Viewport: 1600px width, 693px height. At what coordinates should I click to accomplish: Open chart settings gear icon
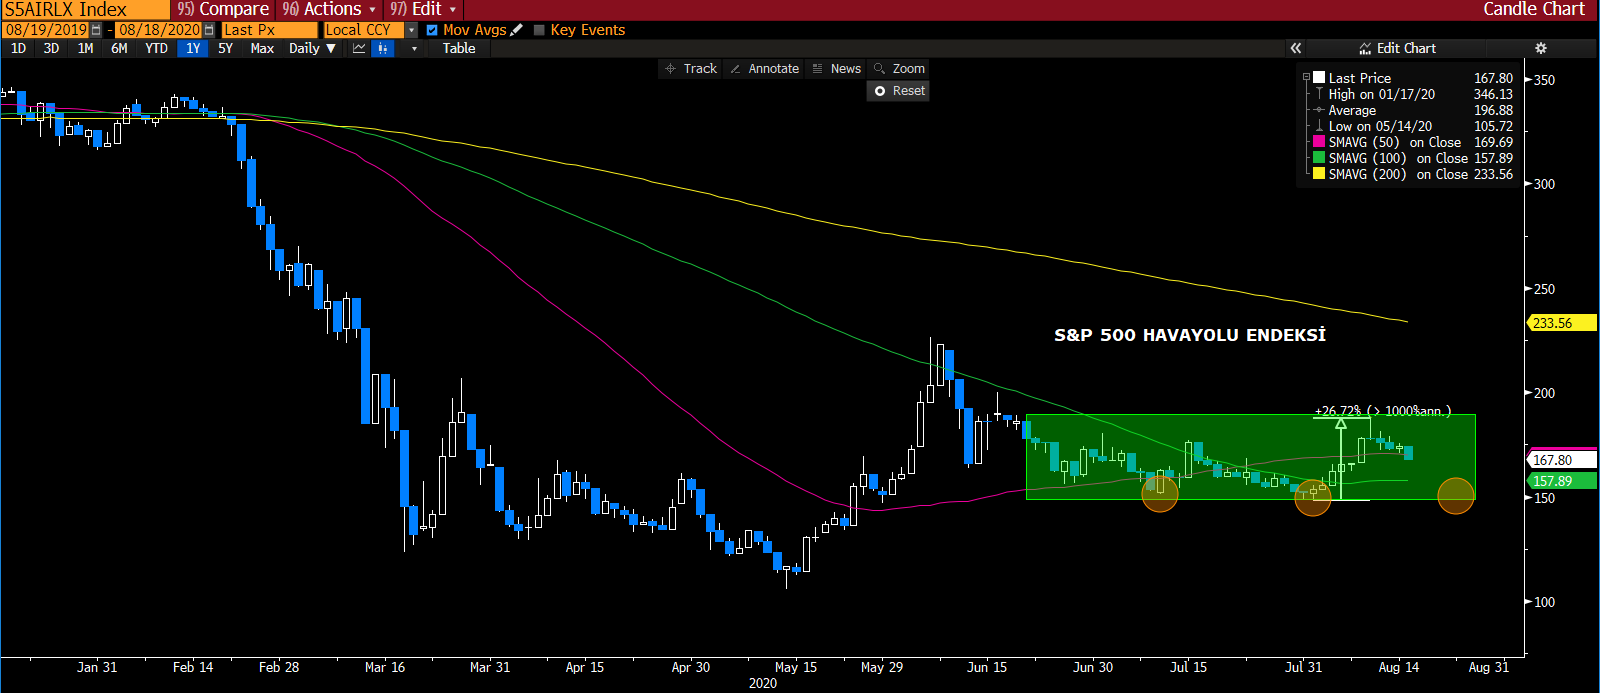coord(1541,48)
